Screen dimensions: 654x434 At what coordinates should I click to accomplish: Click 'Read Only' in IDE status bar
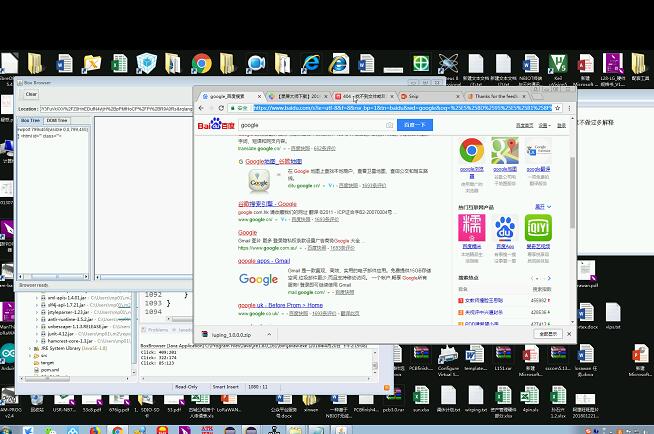186,387
